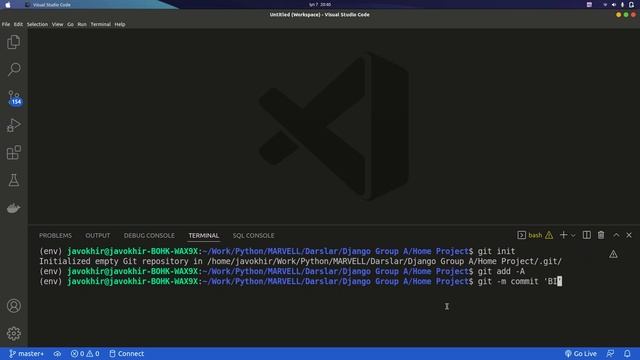The height and width of the screenshot is (360, 640).
Task: Click the 'git init' command line
Action: pos(277,251)
